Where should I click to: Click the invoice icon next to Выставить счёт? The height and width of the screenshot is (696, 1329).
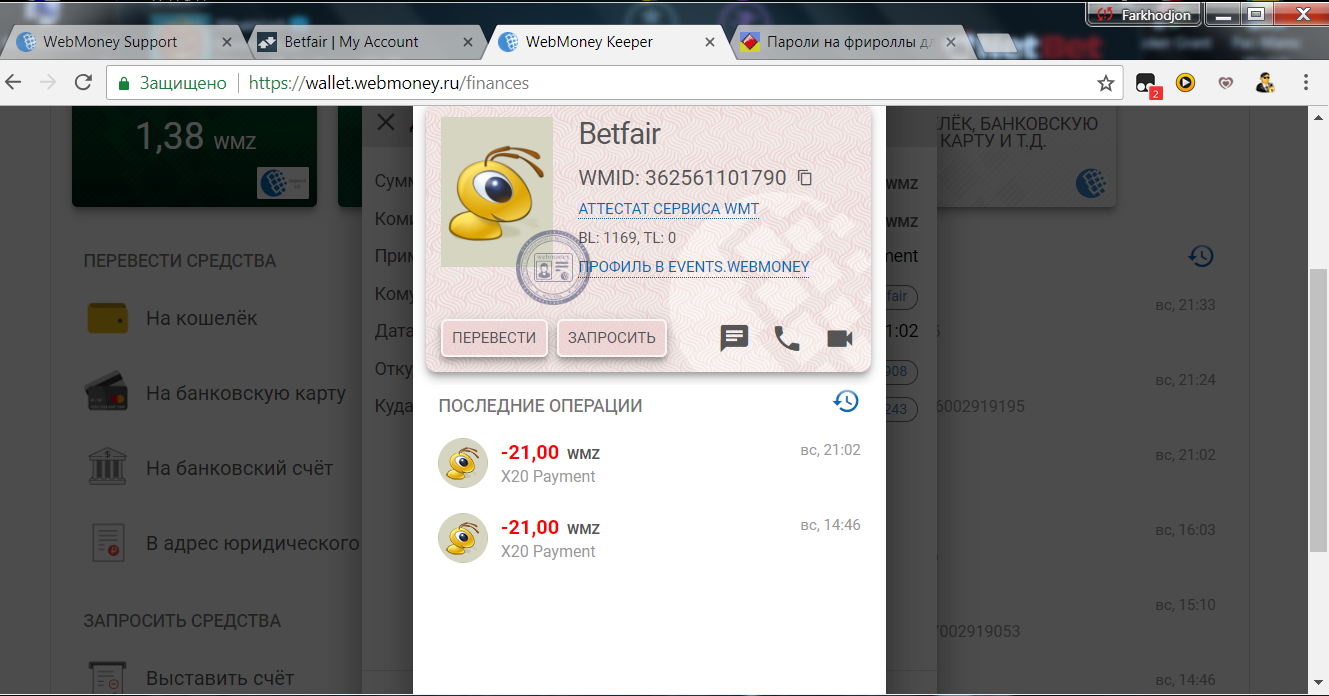[x=106, y=678]
